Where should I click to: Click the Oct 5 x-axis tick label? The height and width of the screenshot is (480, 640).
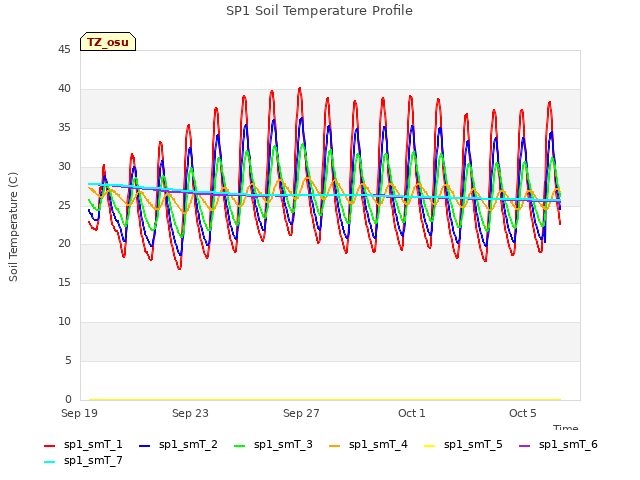pos(523,413)
